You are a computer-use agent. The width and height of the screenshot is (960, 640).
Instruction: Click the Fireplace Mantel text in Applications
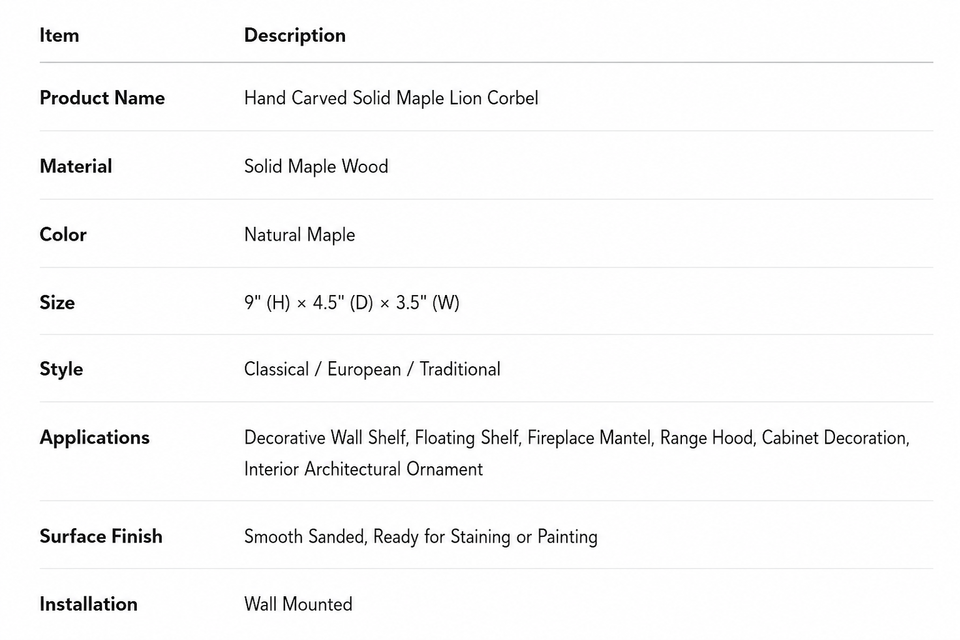(x=590, y=438)
